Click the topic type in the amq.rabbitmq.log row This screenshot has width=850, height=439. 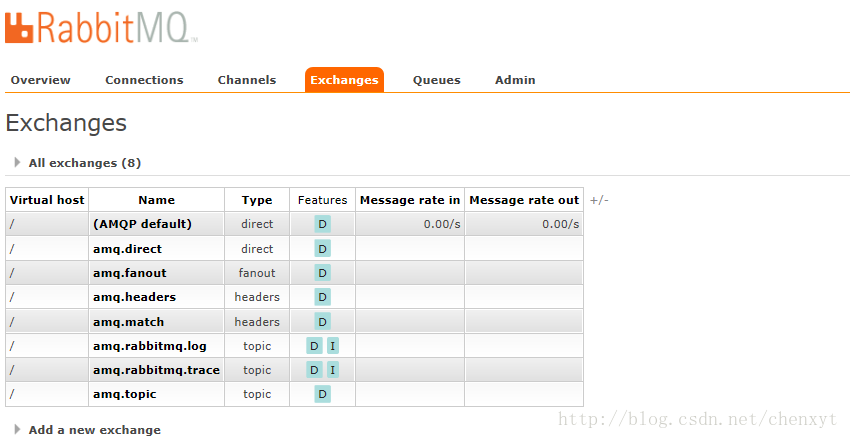(257, 346)
